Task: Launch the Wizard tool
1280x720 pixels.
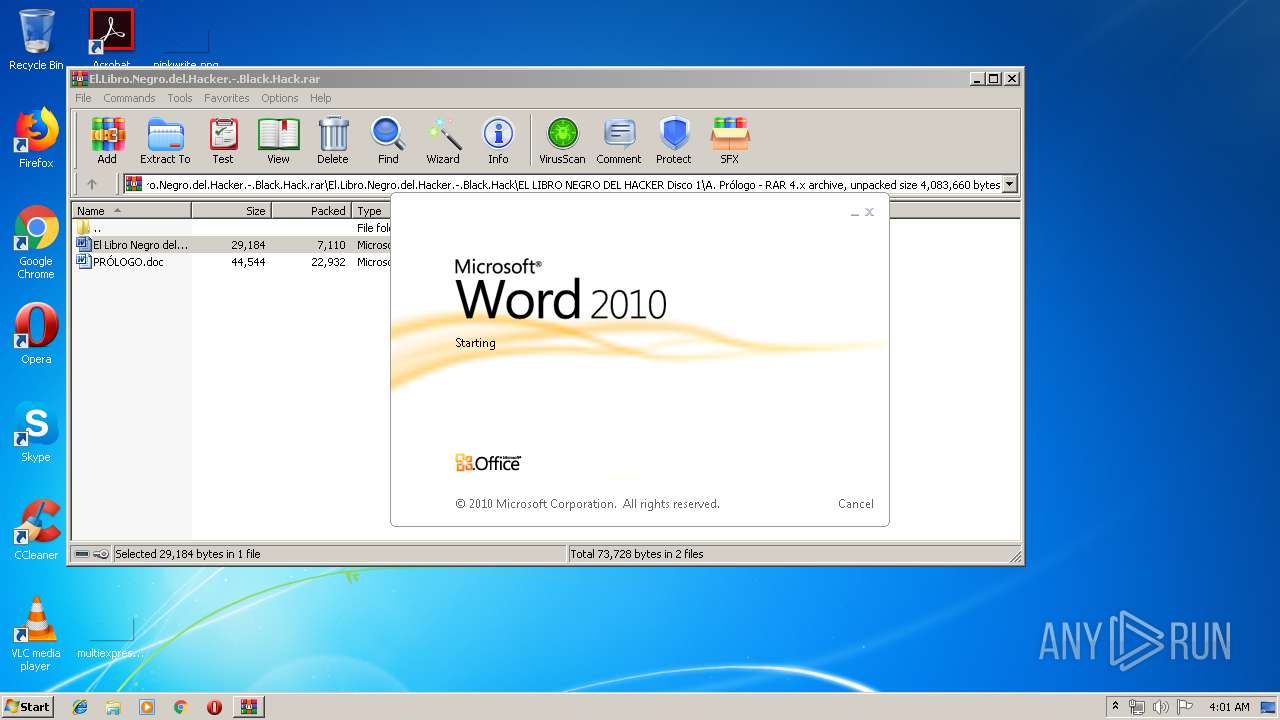Action: click(x=443, y=140)
